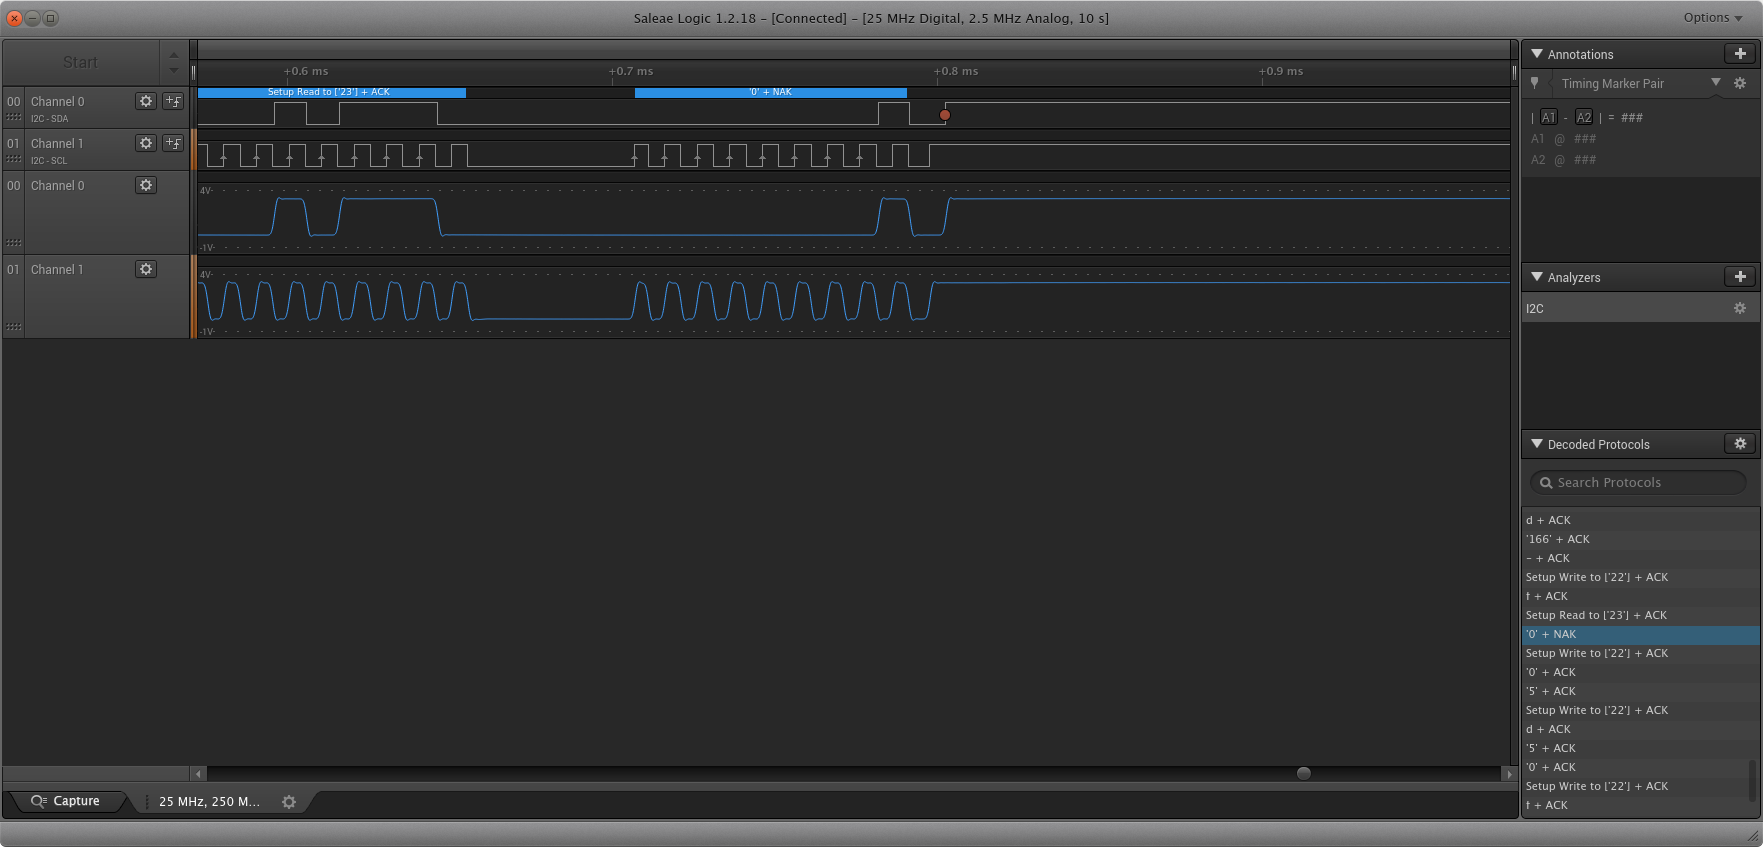
Task: Open the Options menu
Action: coord(1713,18)
